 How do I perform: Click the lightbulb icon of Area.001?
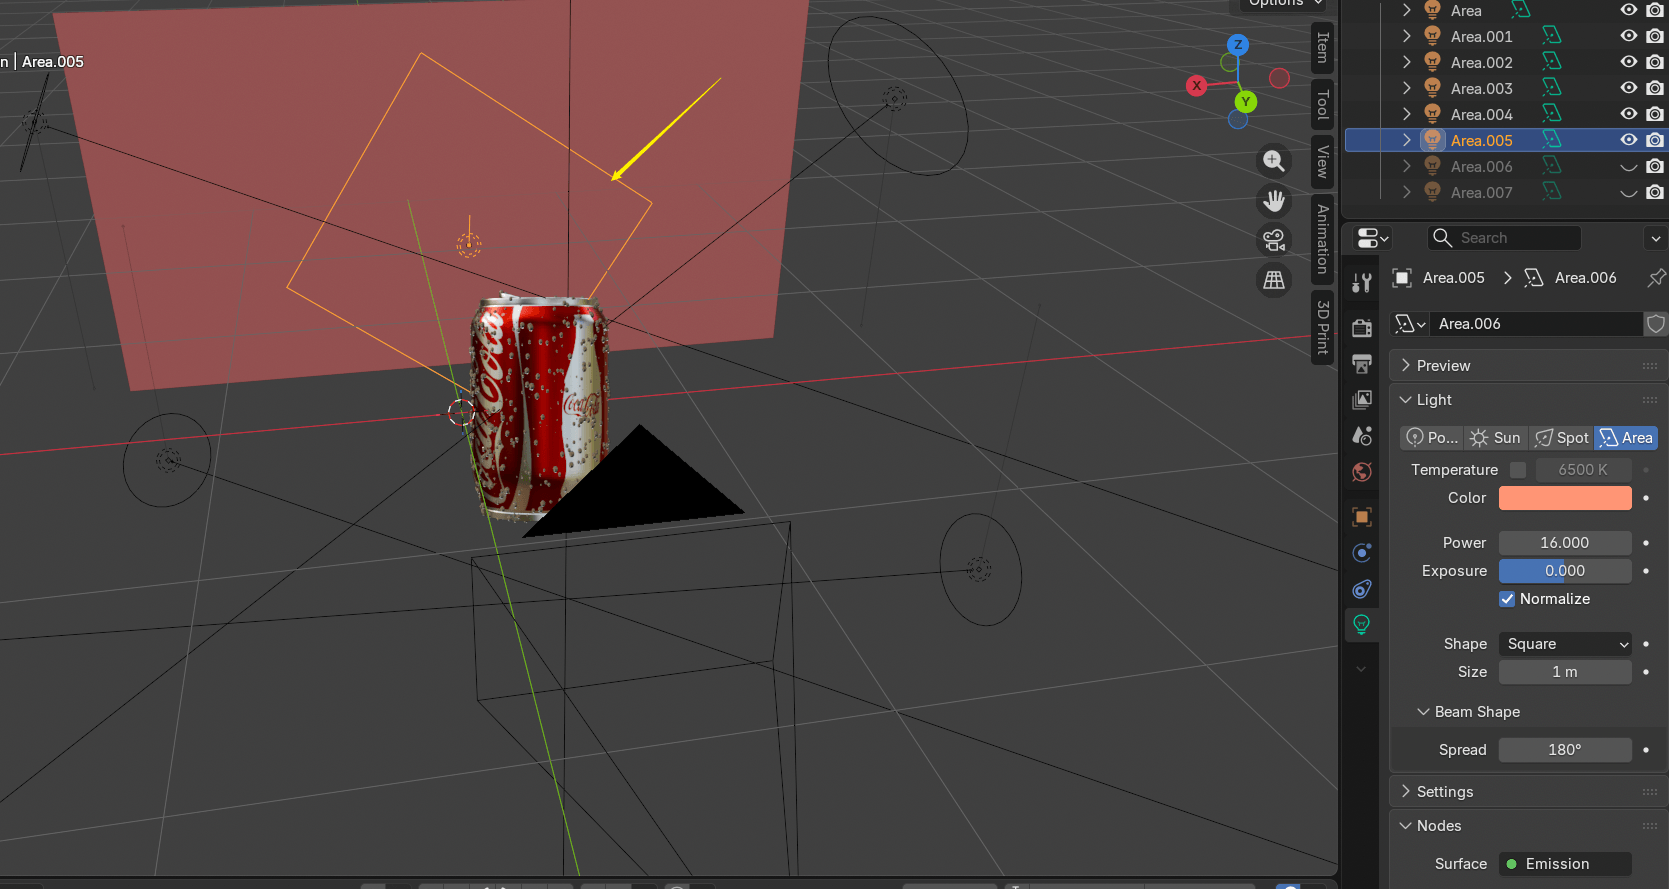[x=1432, y=36]
